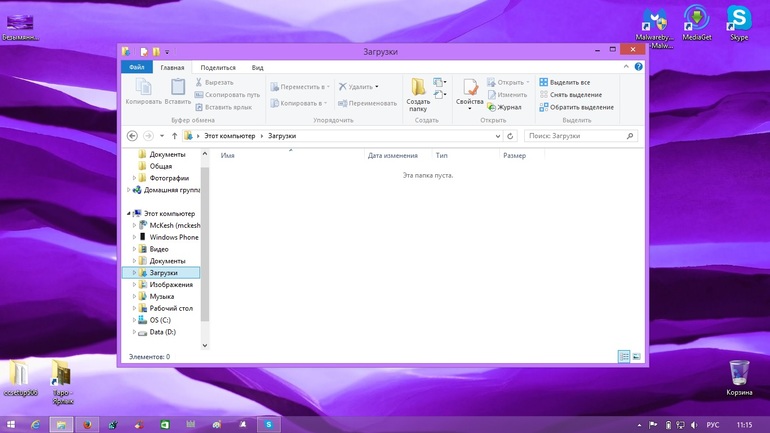
Task: Open Delete (Удалить) dropdown
Action: (359, 87)
